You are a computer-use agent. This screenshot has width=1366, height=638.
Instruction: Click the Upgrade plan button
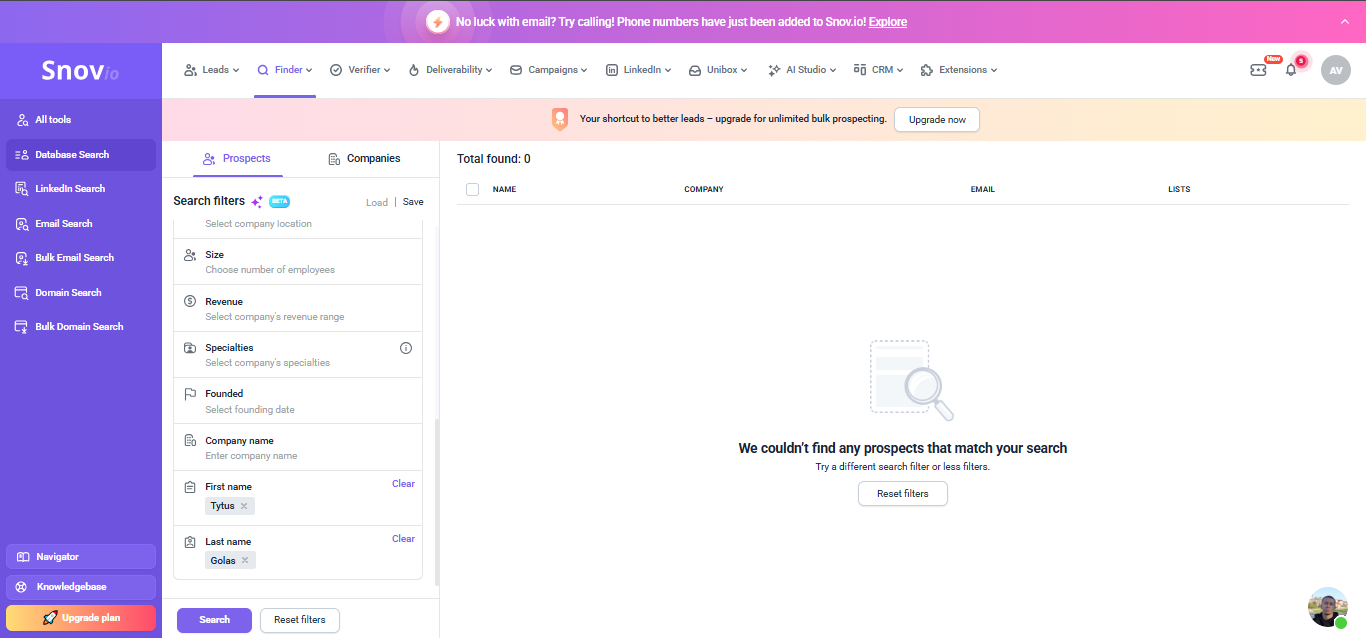pyautogui.click(x=81, y=618)
